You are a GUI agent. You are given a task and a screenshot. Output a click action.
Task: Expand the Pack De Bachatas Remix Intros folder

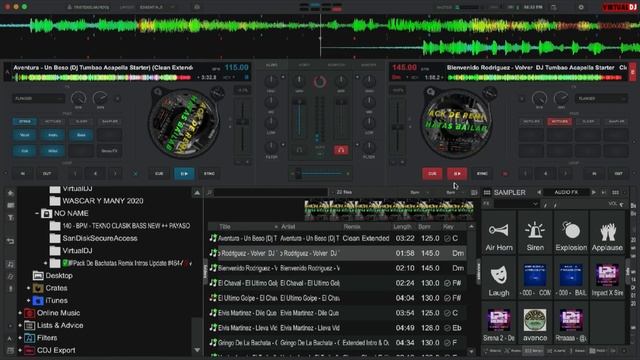click(46, 263)
